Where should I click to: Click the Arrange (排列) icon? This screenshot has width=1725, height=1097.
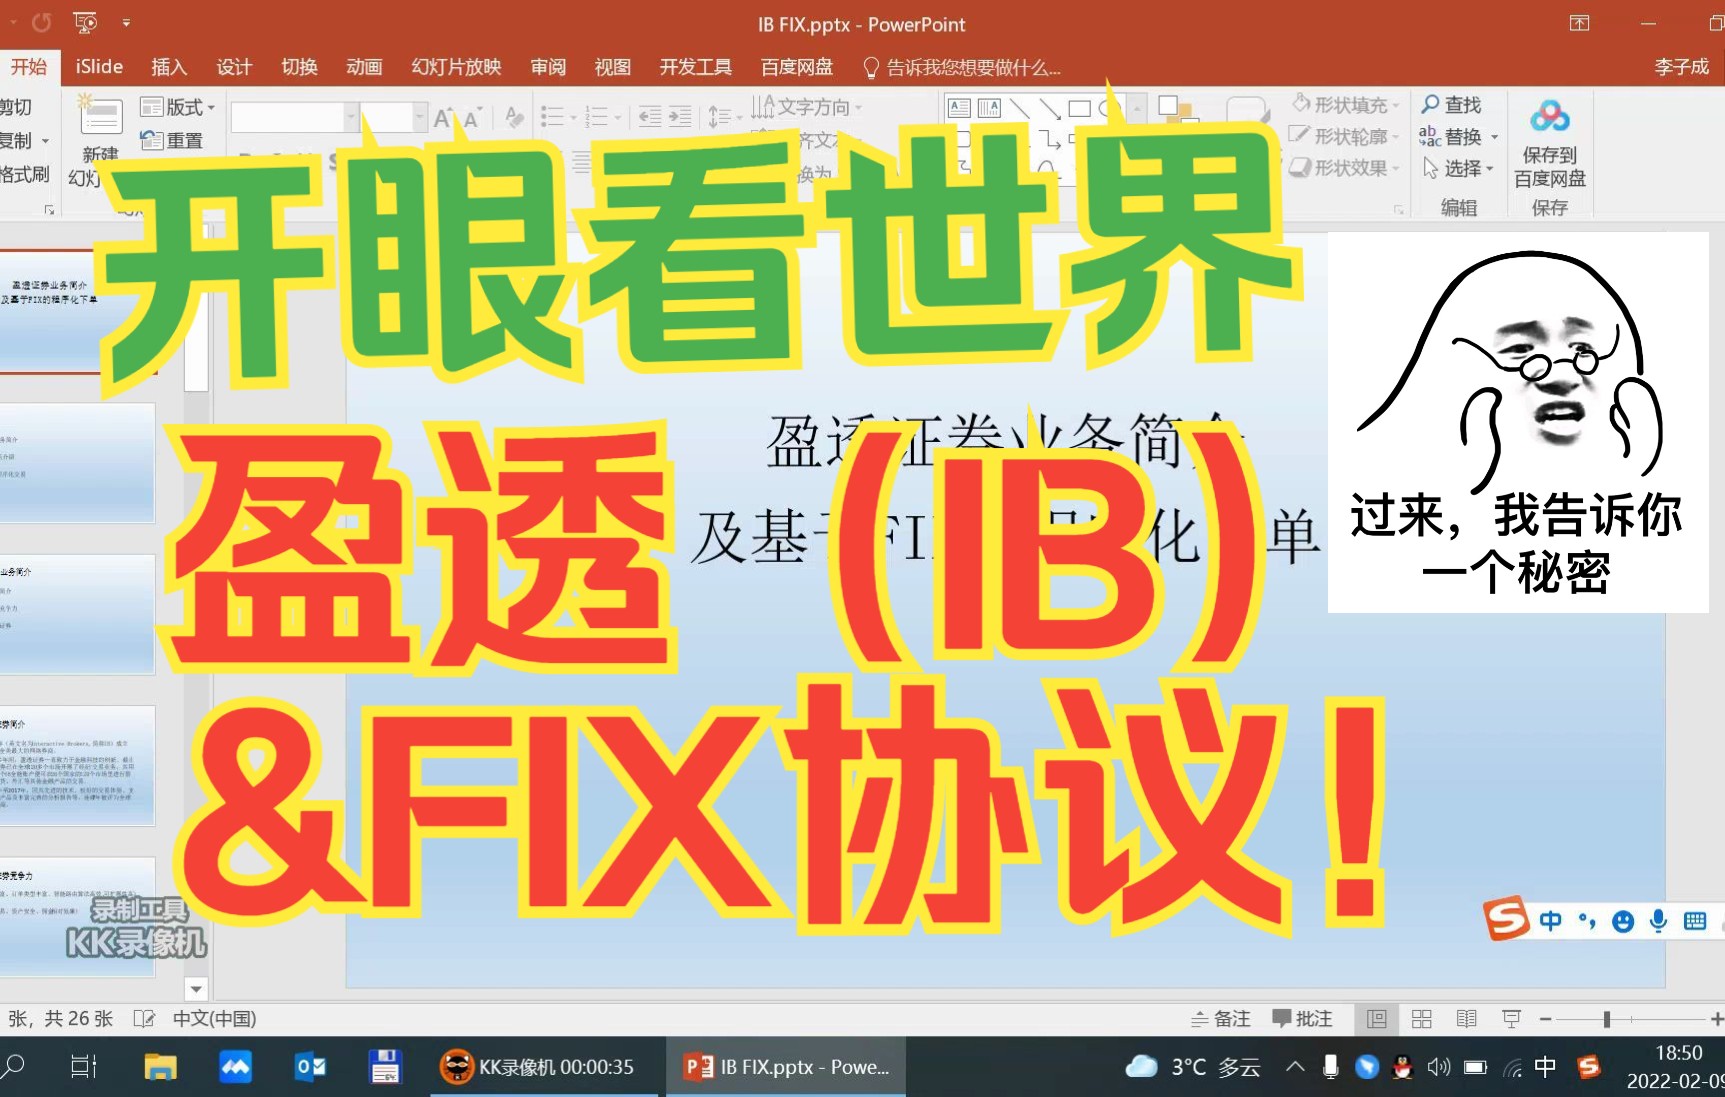pyautogui.click(x=1177, y=108)
